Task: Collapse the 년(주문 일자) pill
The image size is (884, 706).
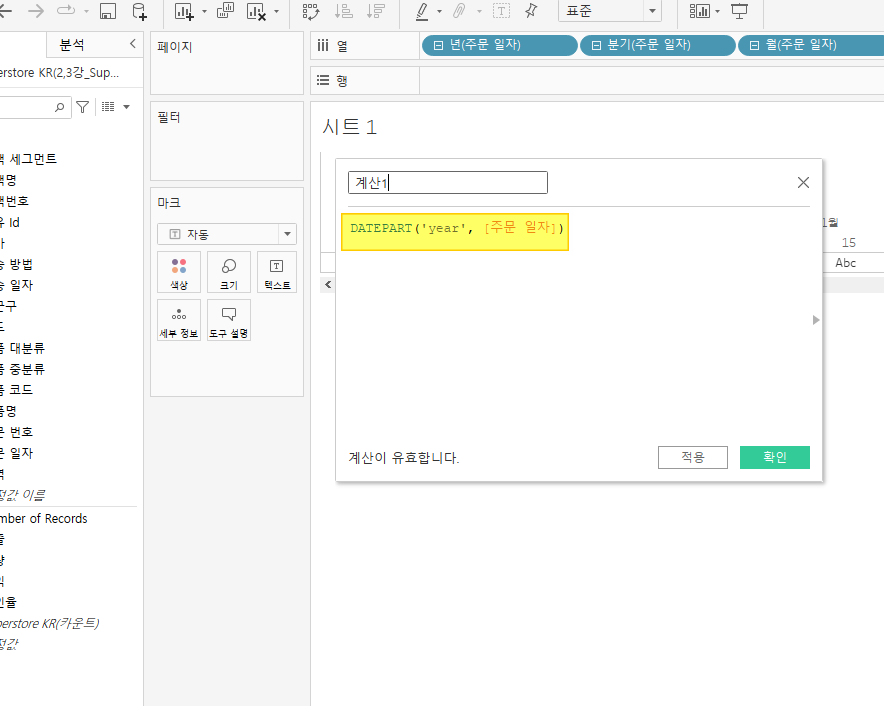Action: pos(438,45)
